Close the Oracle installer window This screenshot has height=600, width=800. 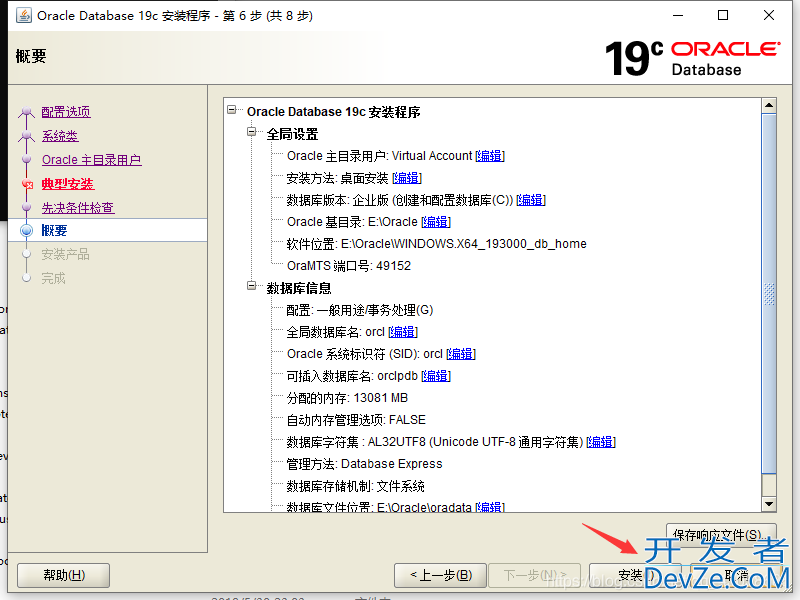coord(769,15)
